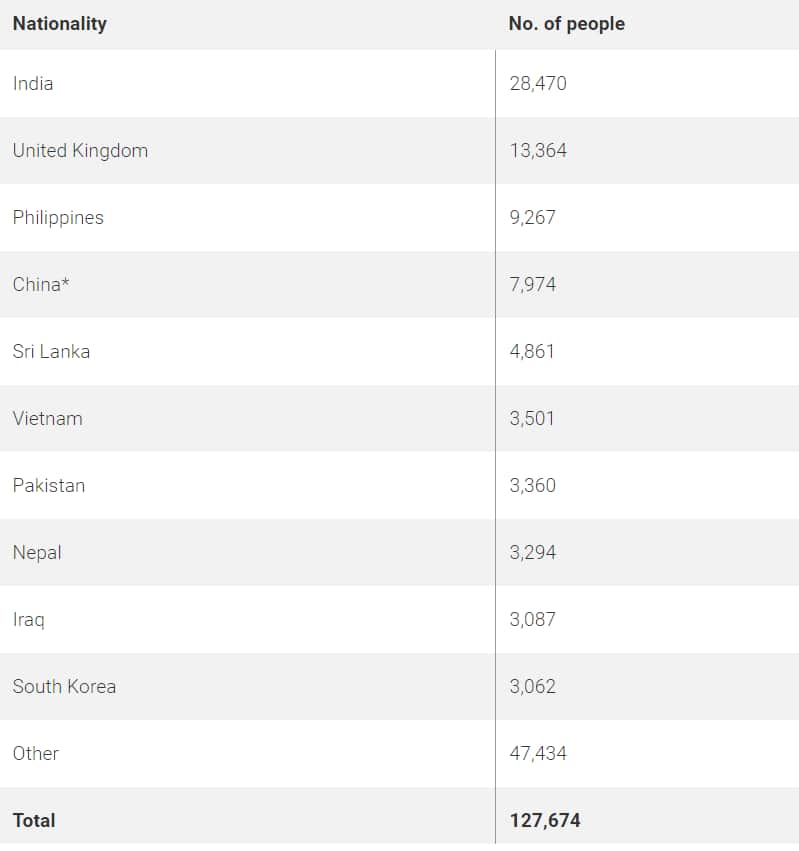The width and height of the screenshot is (799, 851).
Task: Select the Iraq nationality cell
Action: [x=29, y=620]
